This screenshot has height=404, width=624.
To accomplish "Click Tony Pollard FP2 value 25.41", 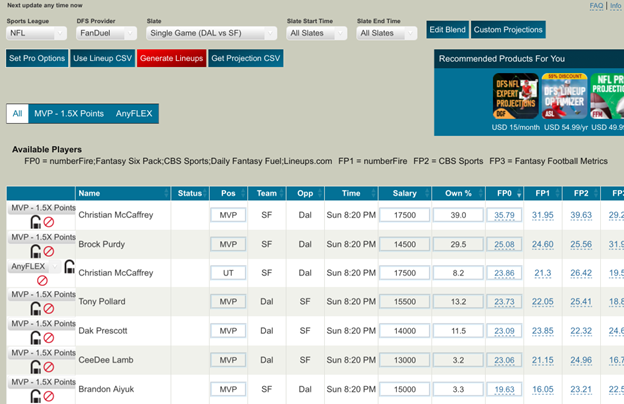I will 581,302.
